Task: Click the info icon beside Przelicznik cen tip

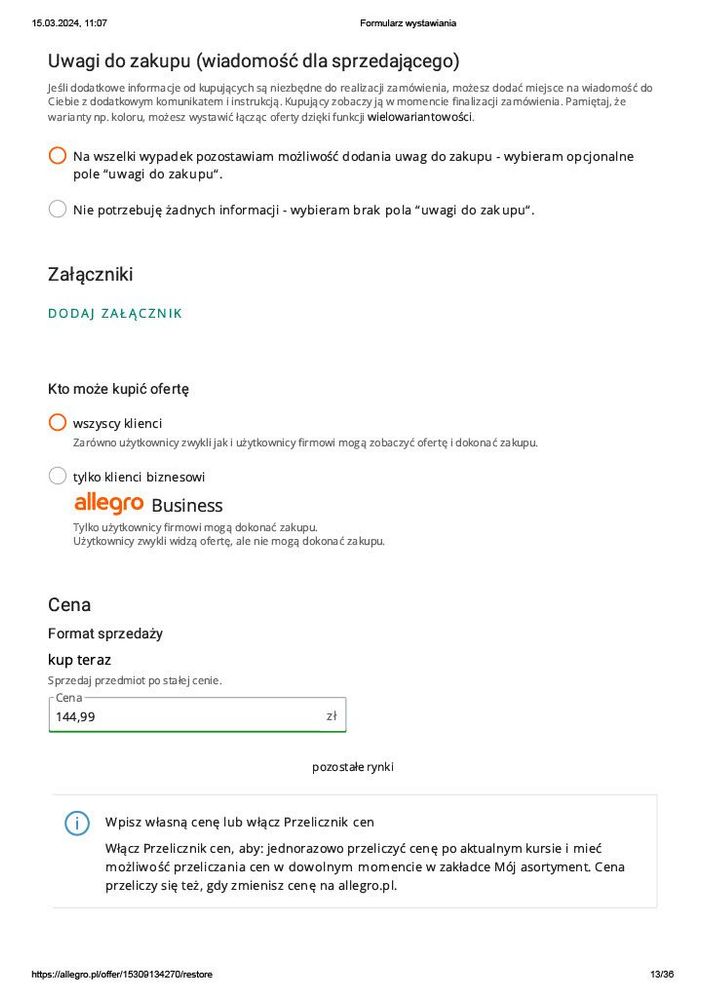Action: 77,823
